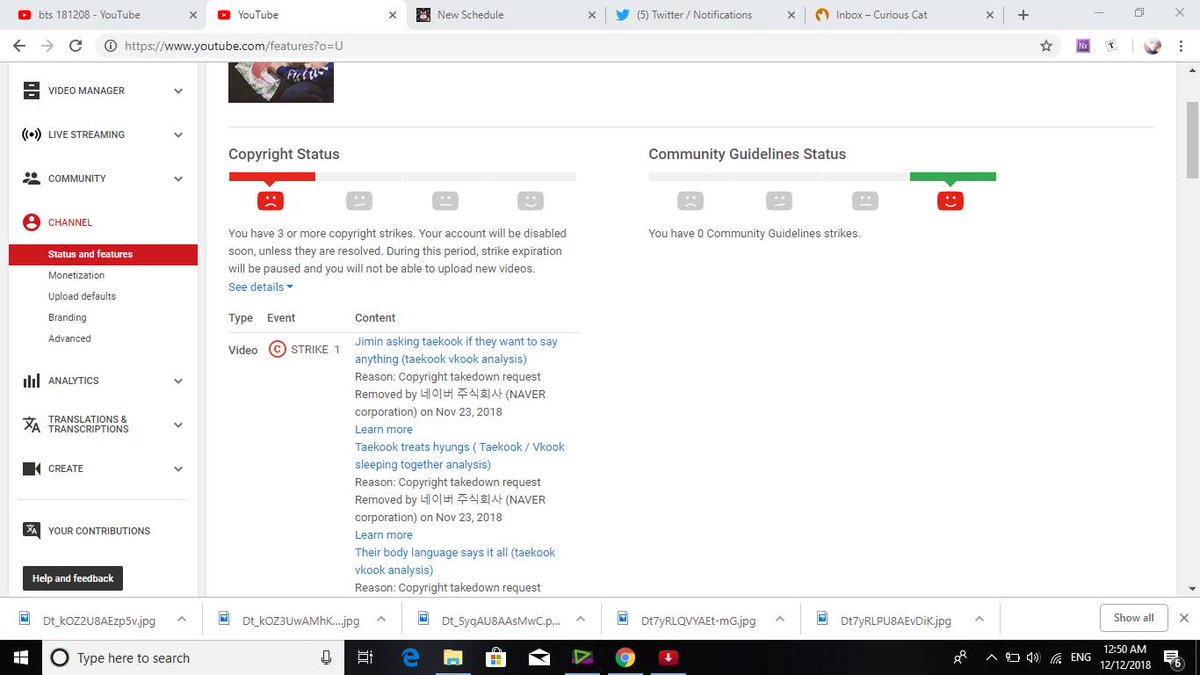Expand the Create section
Image resolution: width=1200 pixels, height=675 pixels.
pyautogui.click(x=178, y=469)
